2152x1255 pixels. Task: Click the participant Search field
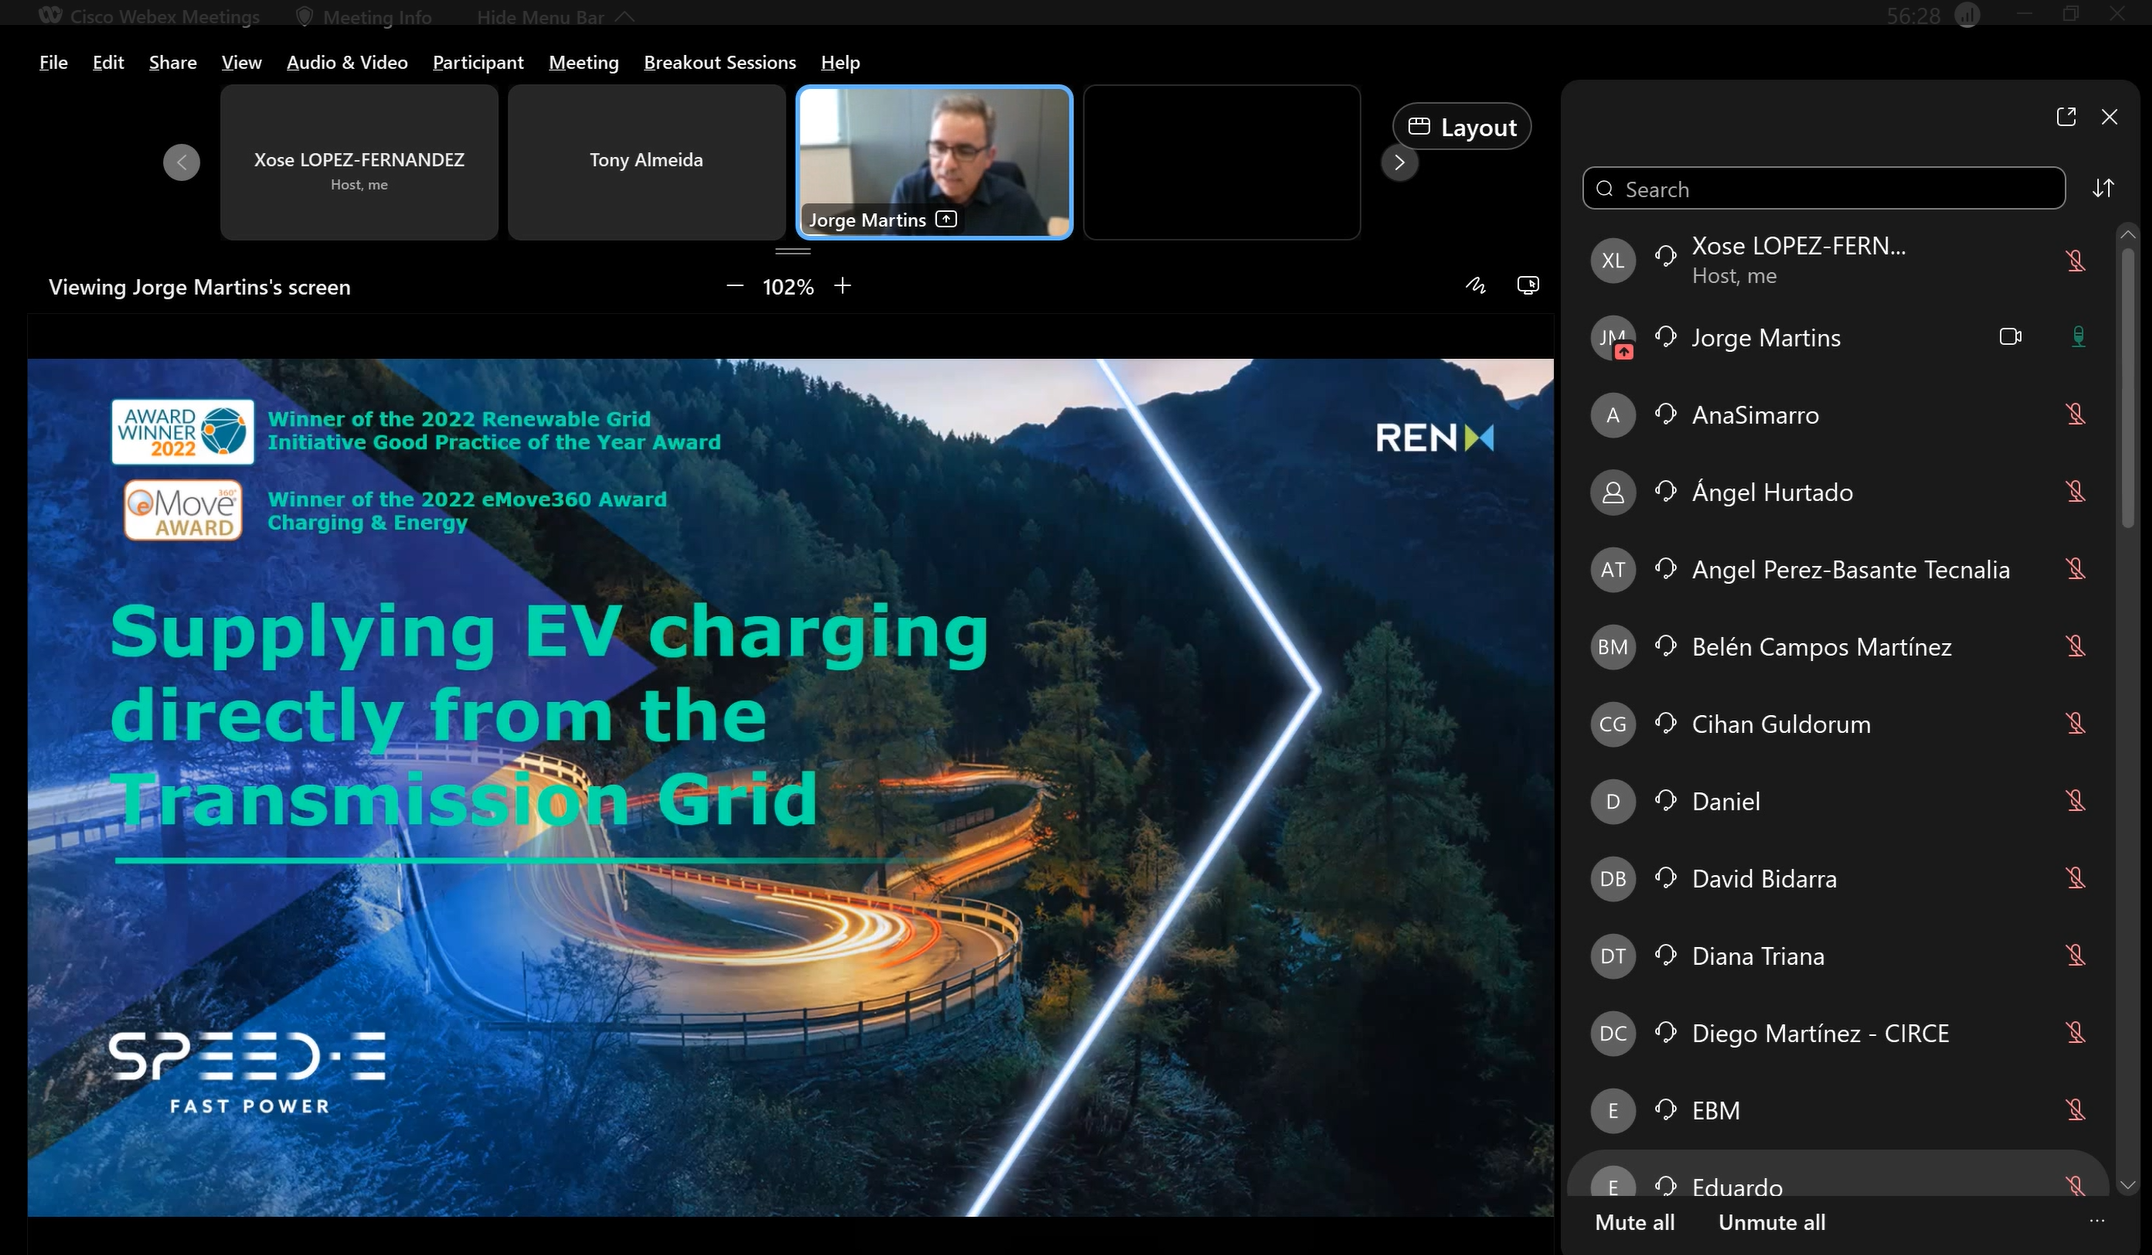[x=1823, y=189]
